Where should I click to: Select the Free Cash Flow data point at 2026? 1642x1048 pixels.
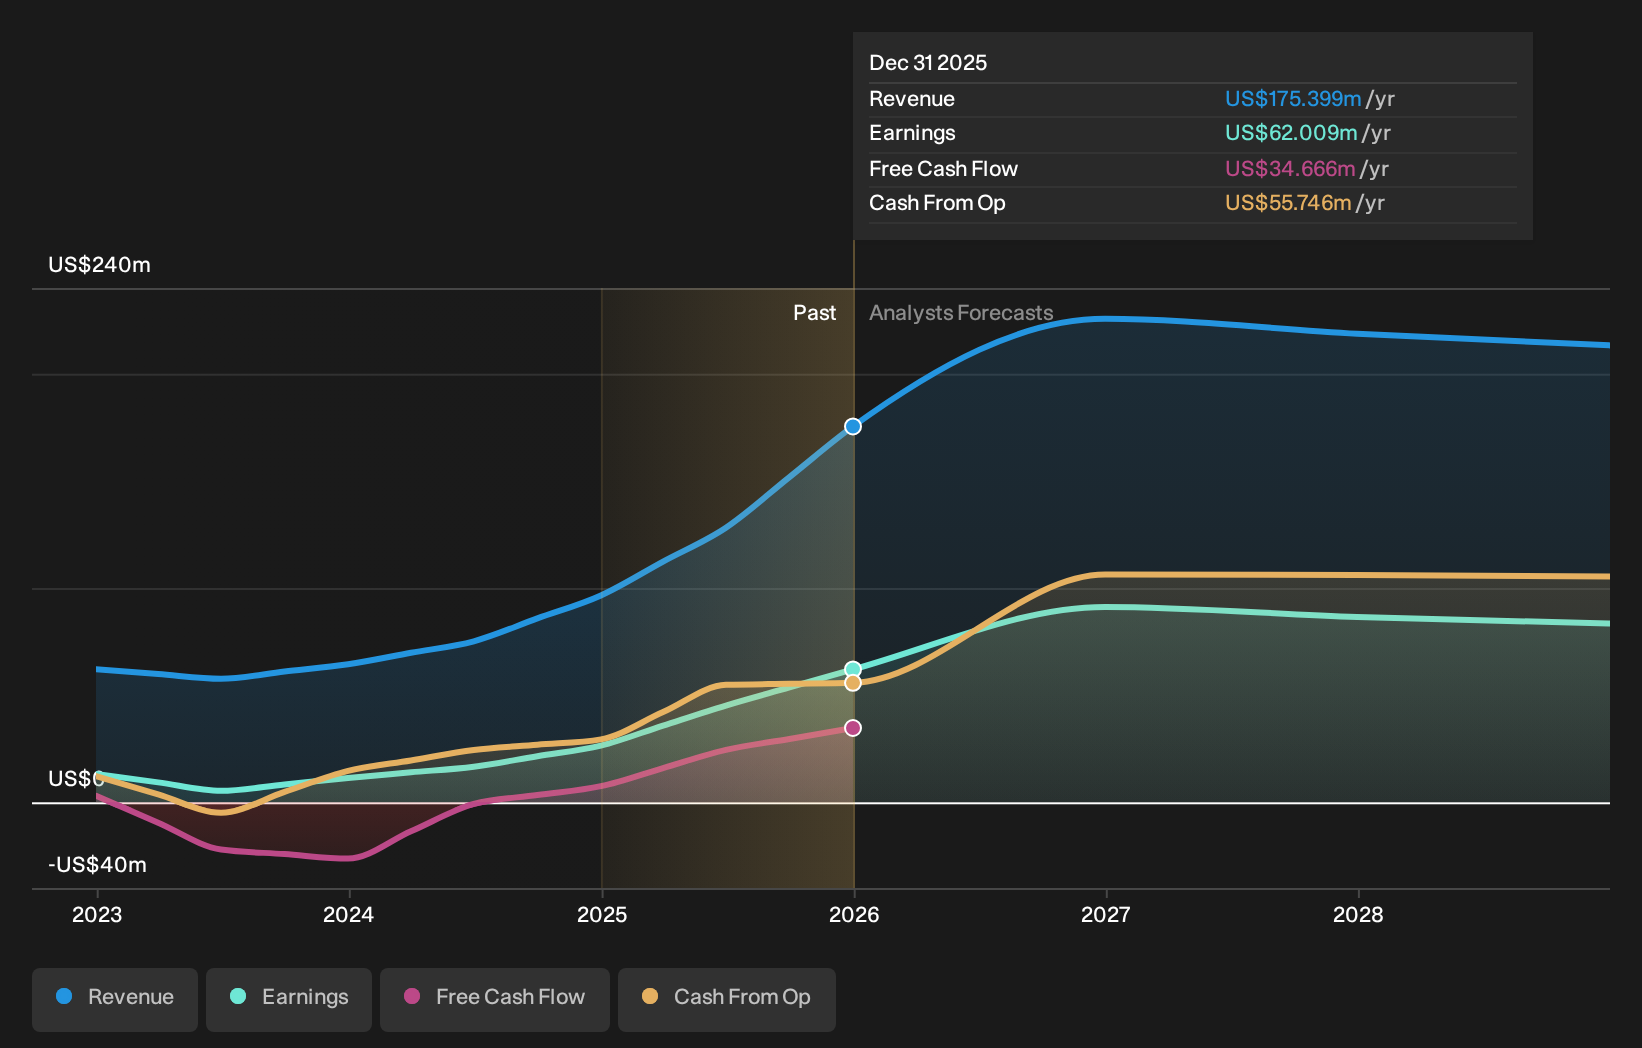(x=853, y=728)
